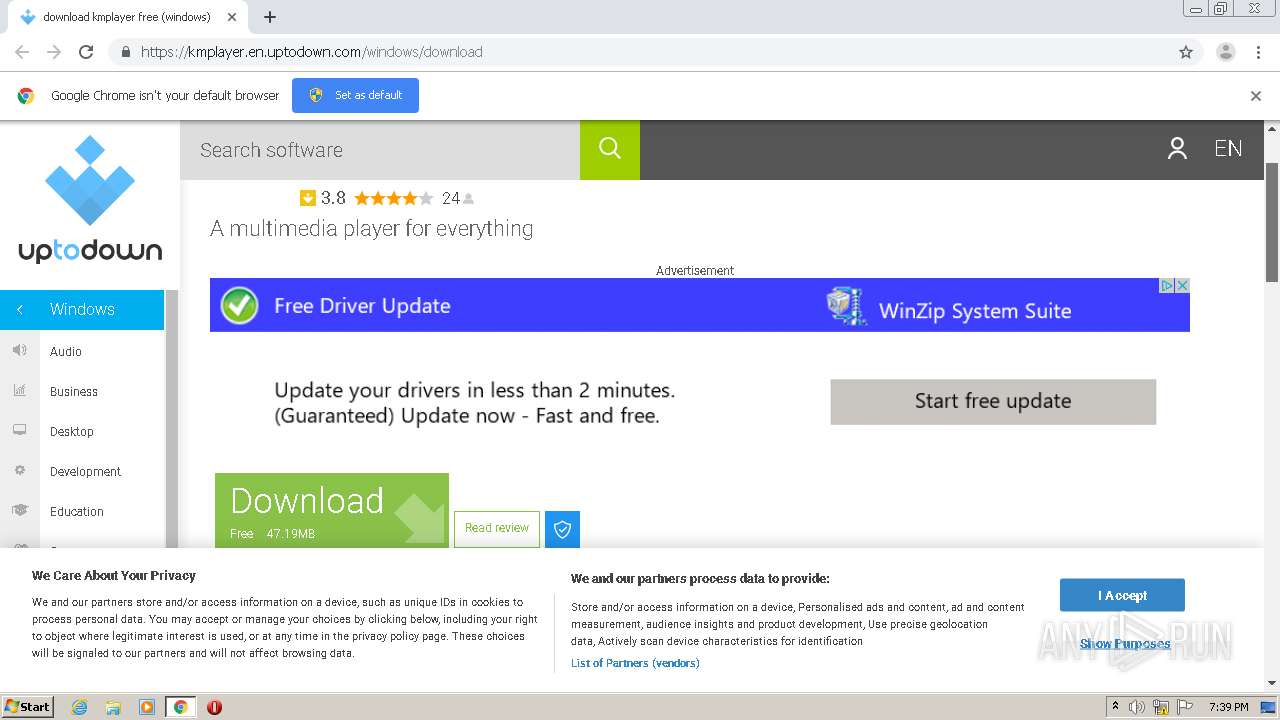Click the yellow download count badge

click(x=308, y=198)
